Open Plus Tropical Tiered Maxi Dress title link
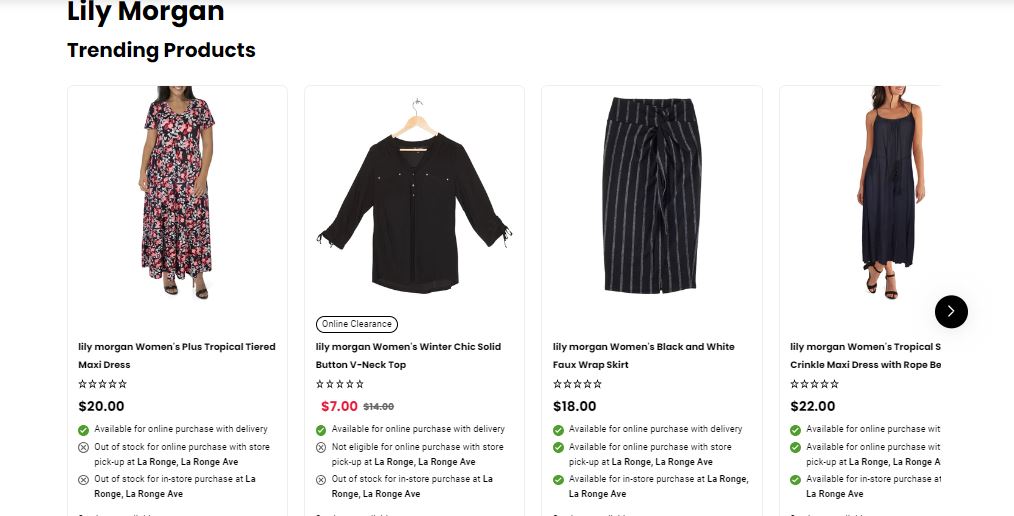Screen dimensions: 1014x516 (177, 355)
